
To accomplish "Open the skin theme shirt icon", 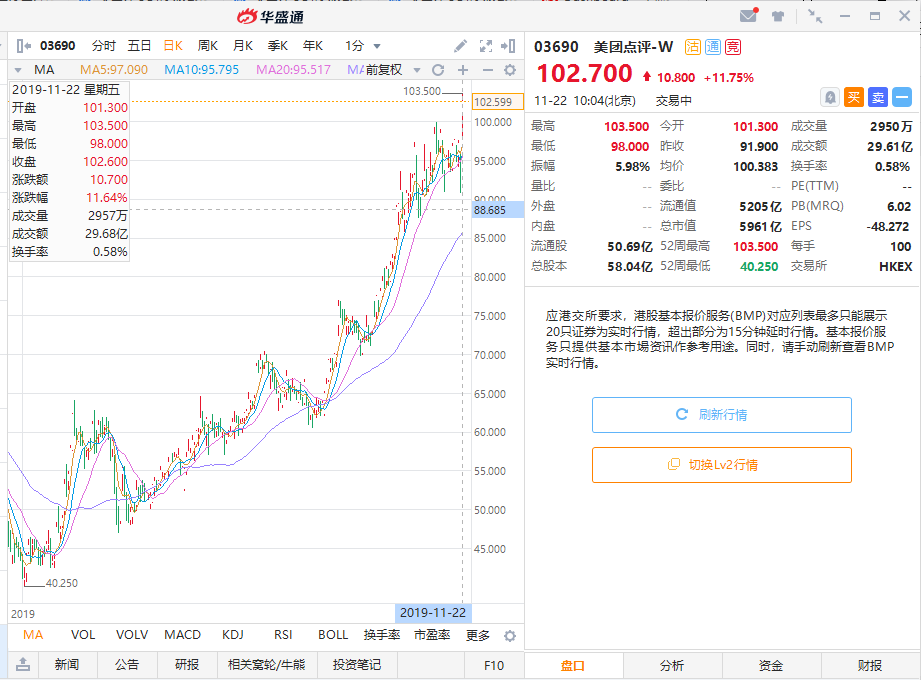I will point(778,16).
